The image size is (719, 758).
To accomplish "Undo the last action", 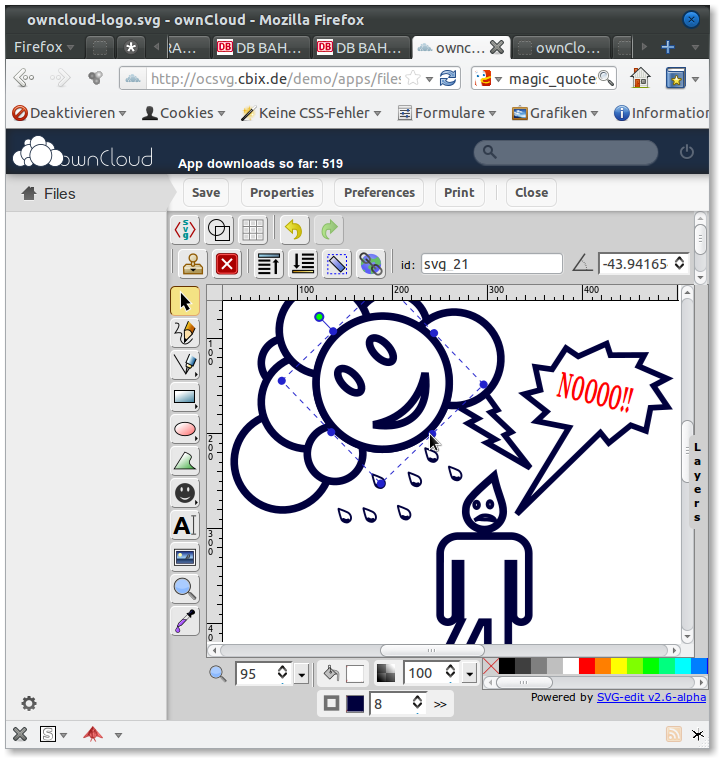I will click(x=294, y=230).
